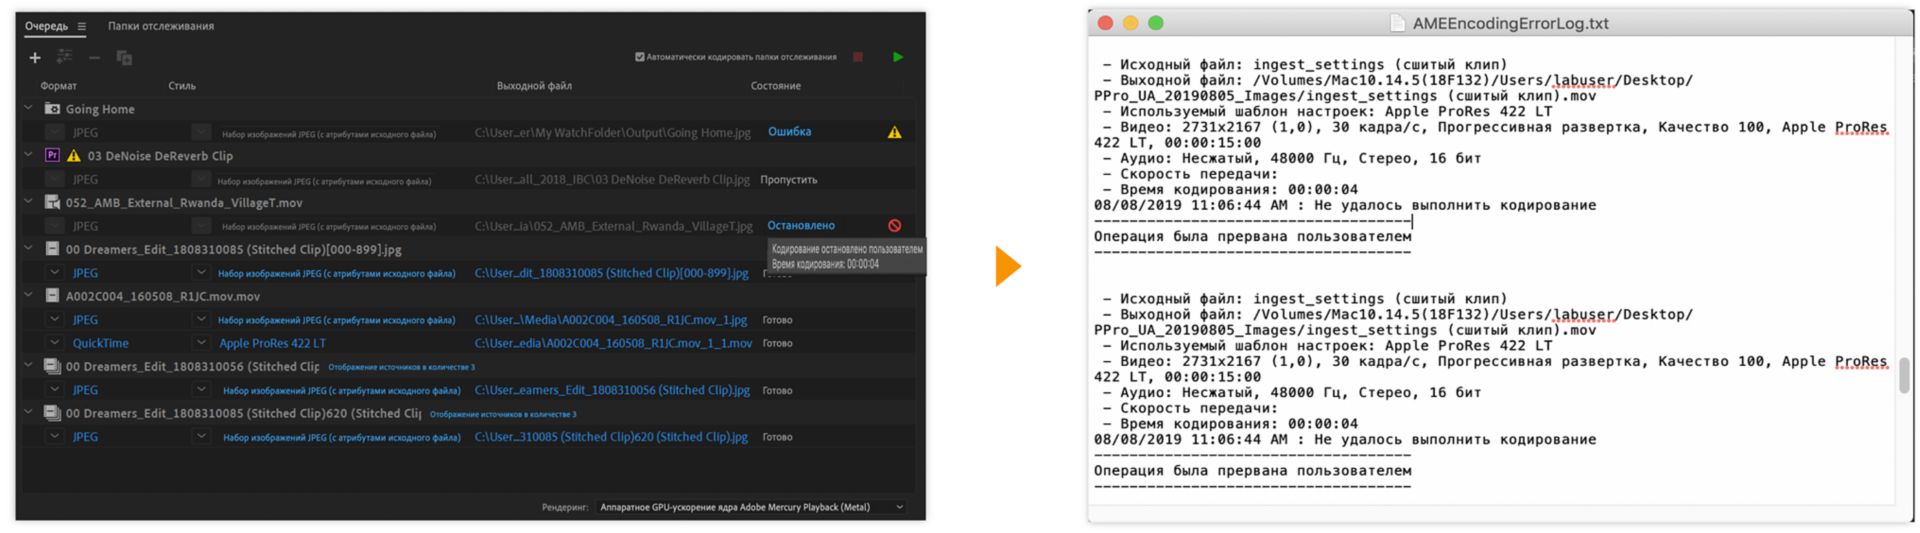The image size is (1920, 533).
Task: Open the Рендеринг renderer dropdown
Action: (751, 507)
